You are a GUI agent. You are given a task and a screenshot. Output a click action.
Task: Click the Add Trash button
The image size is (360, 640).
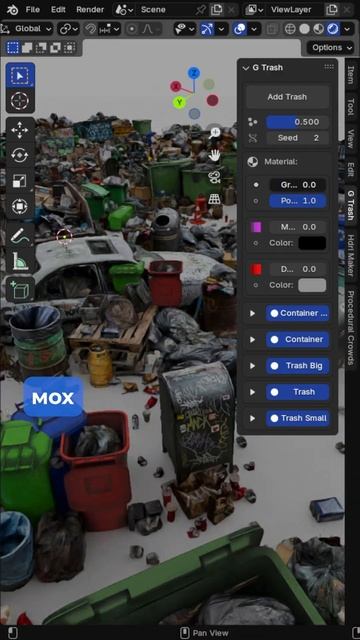tap(287, 97)
